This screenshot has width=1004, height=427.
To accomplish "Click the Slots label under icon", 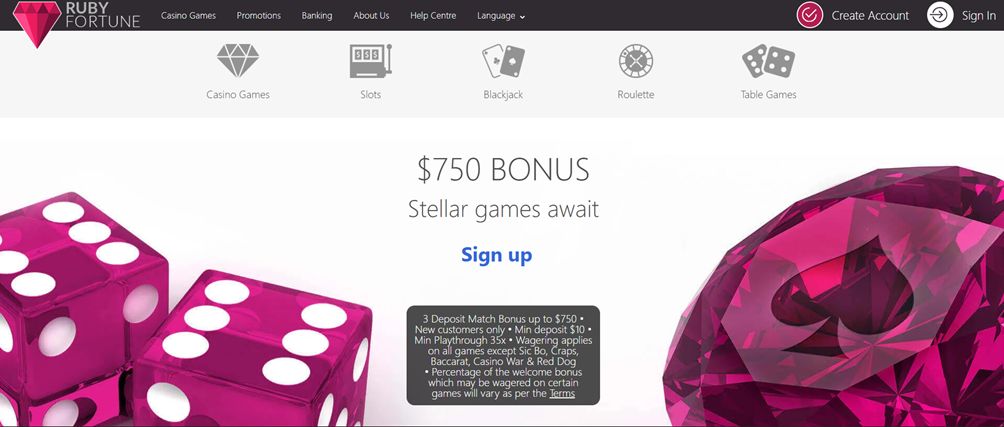I will tap(370, 94).
